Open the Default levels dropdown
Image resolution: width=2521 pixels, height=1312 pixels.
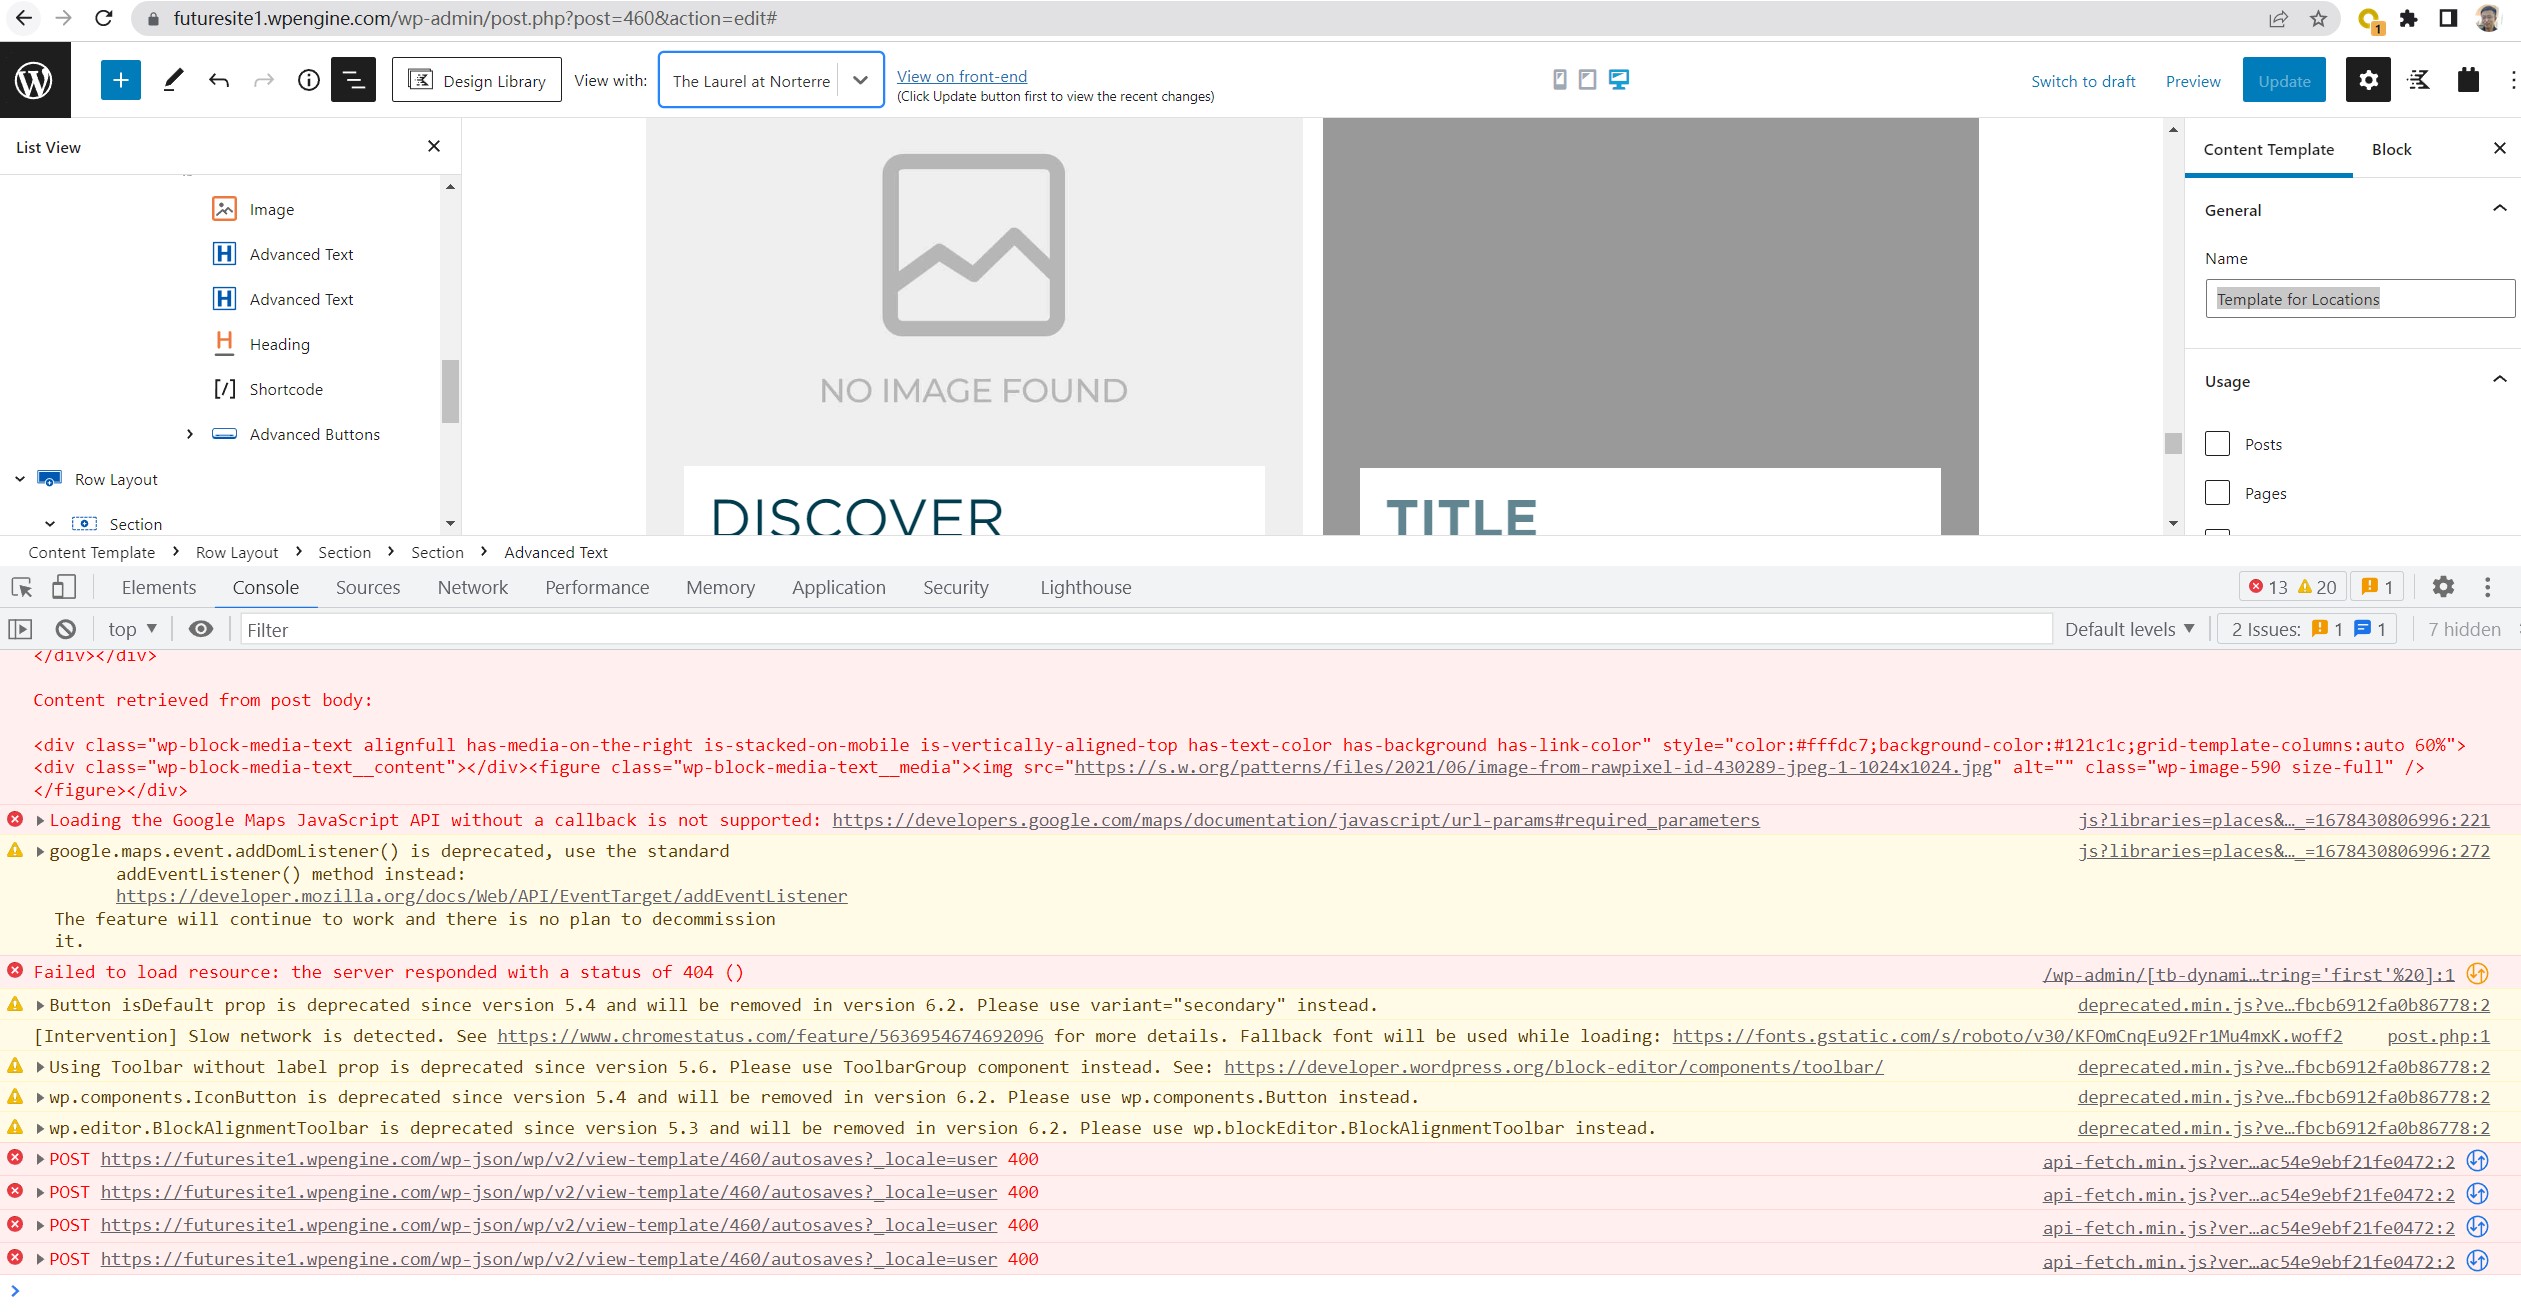pyautogui.click(x=2130, y=629)
